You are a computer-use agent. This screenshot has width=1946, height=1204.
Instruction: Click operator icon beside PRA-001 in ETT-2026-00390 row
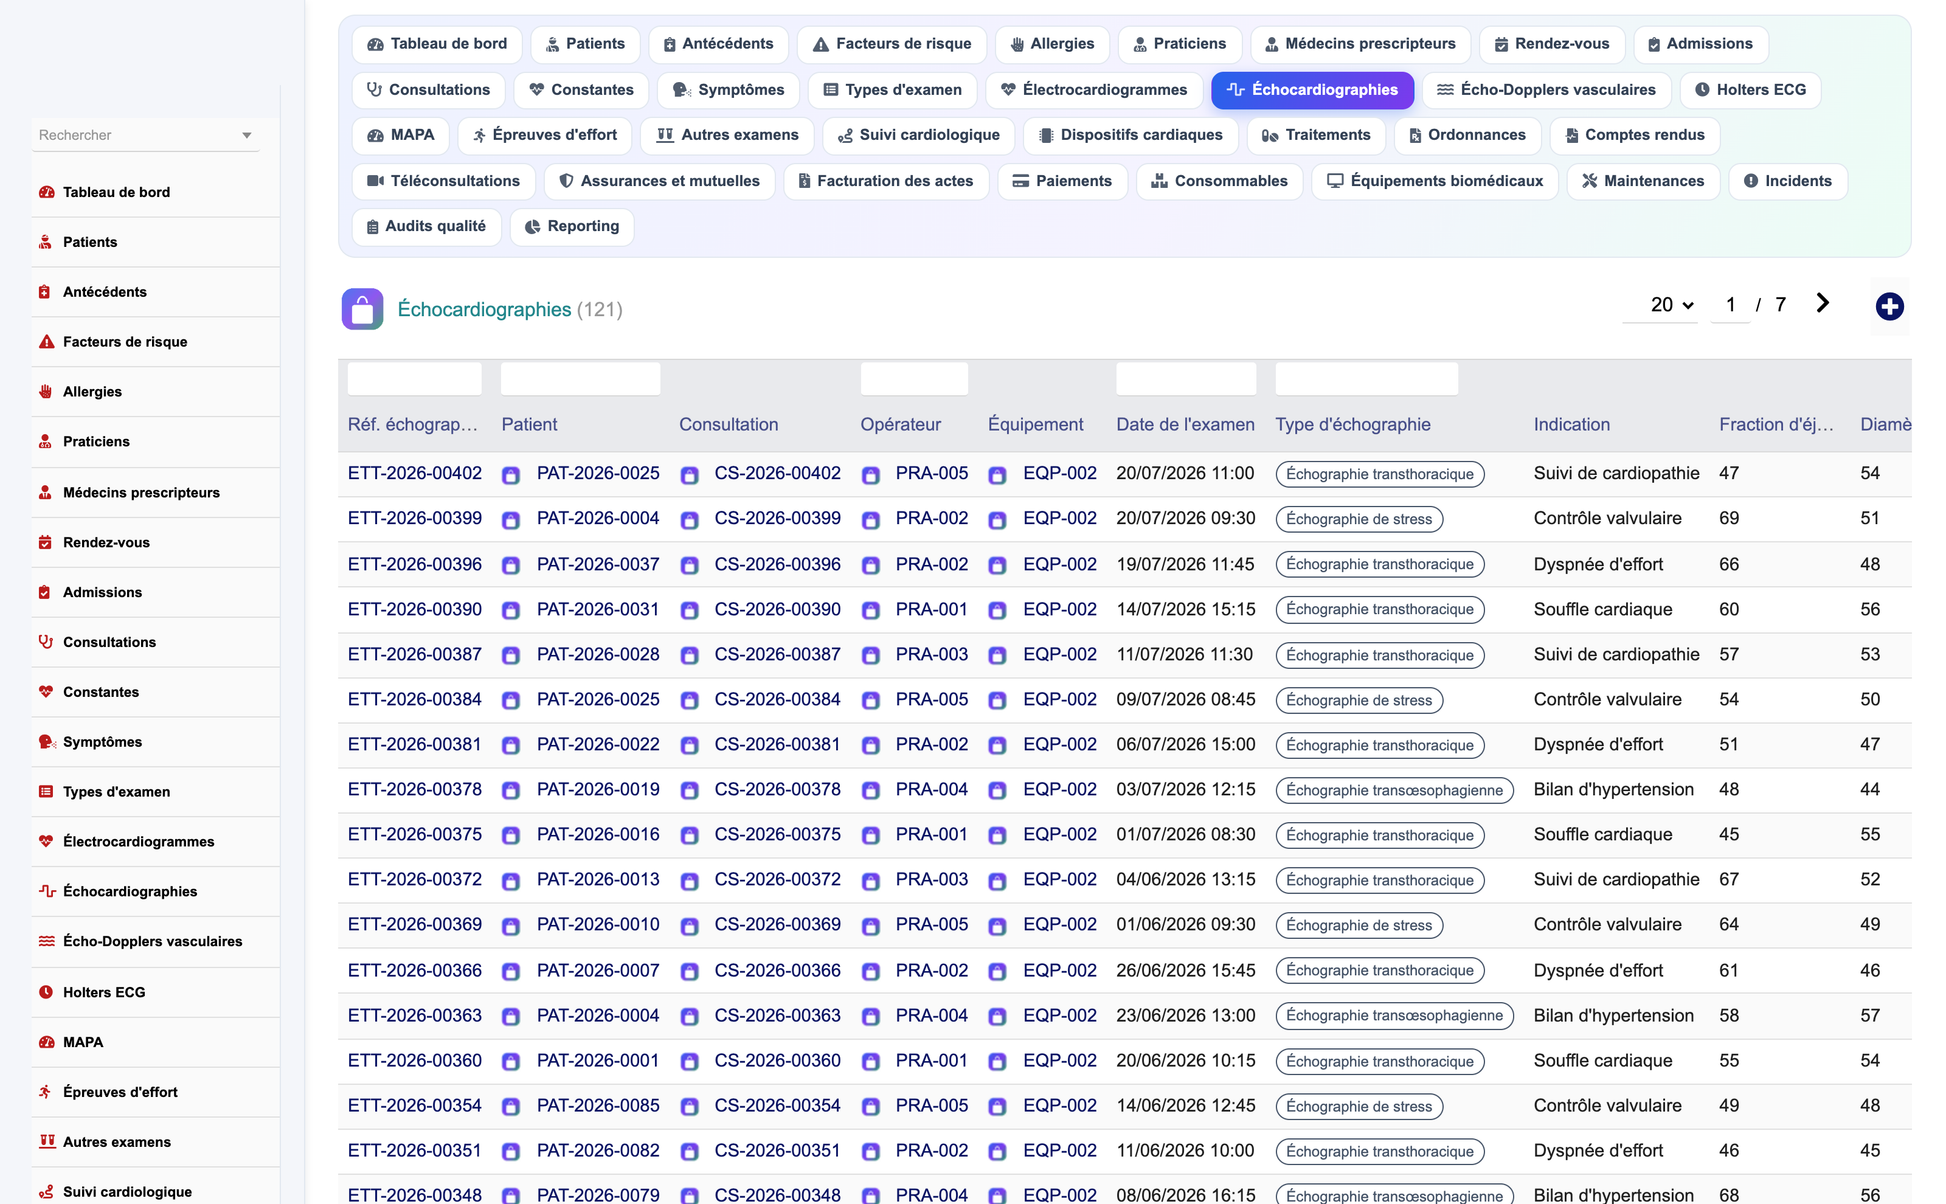point(870,610)
